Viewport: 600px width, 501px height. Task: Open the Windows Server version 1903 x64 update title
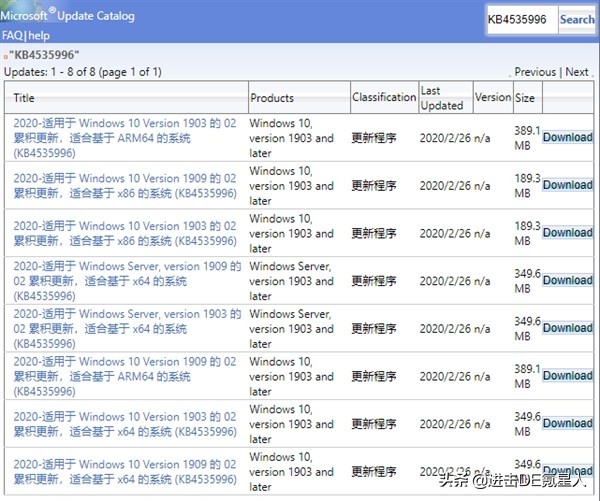tap(127, 328)
